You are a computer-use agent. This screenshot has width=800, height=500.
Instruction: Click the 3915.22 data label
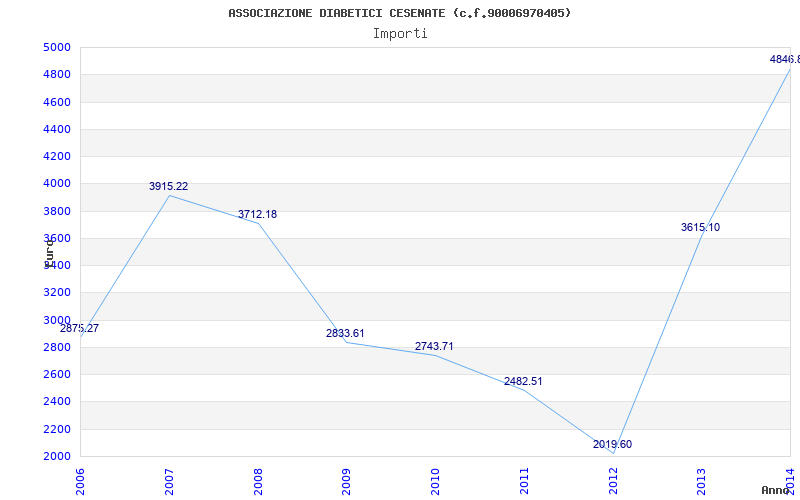168,186
